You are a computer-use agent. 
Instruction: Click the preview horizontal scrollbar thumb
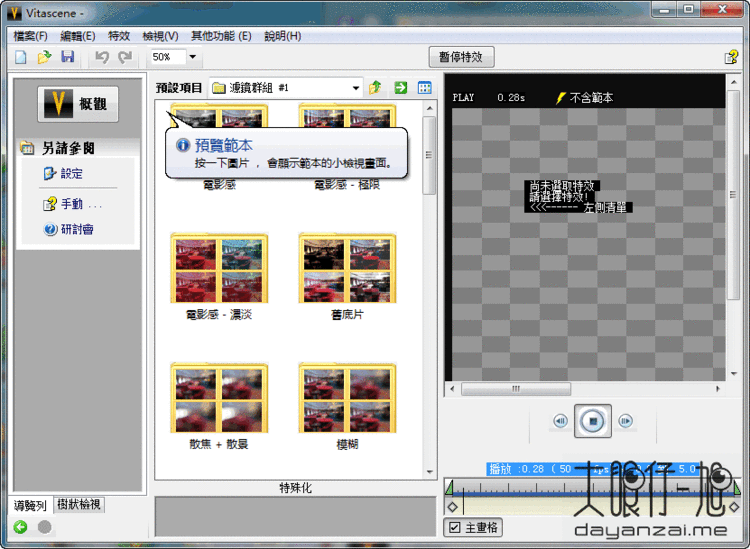click(516, 389)
